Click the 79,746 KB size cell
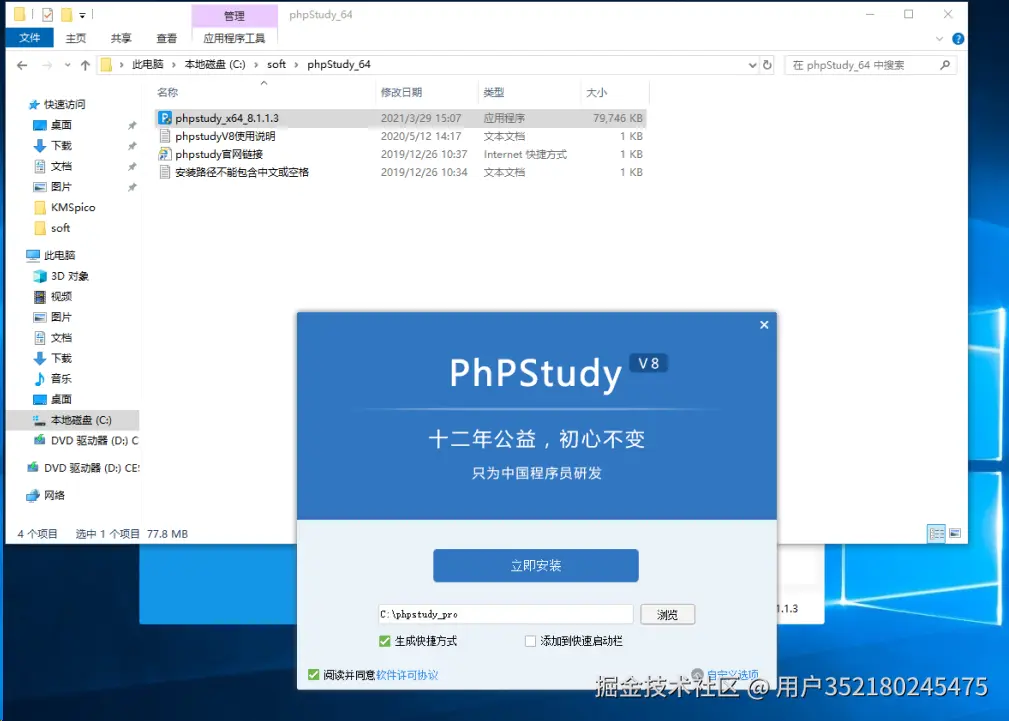The image size is (1009, 721). click(x=618, y=118)
